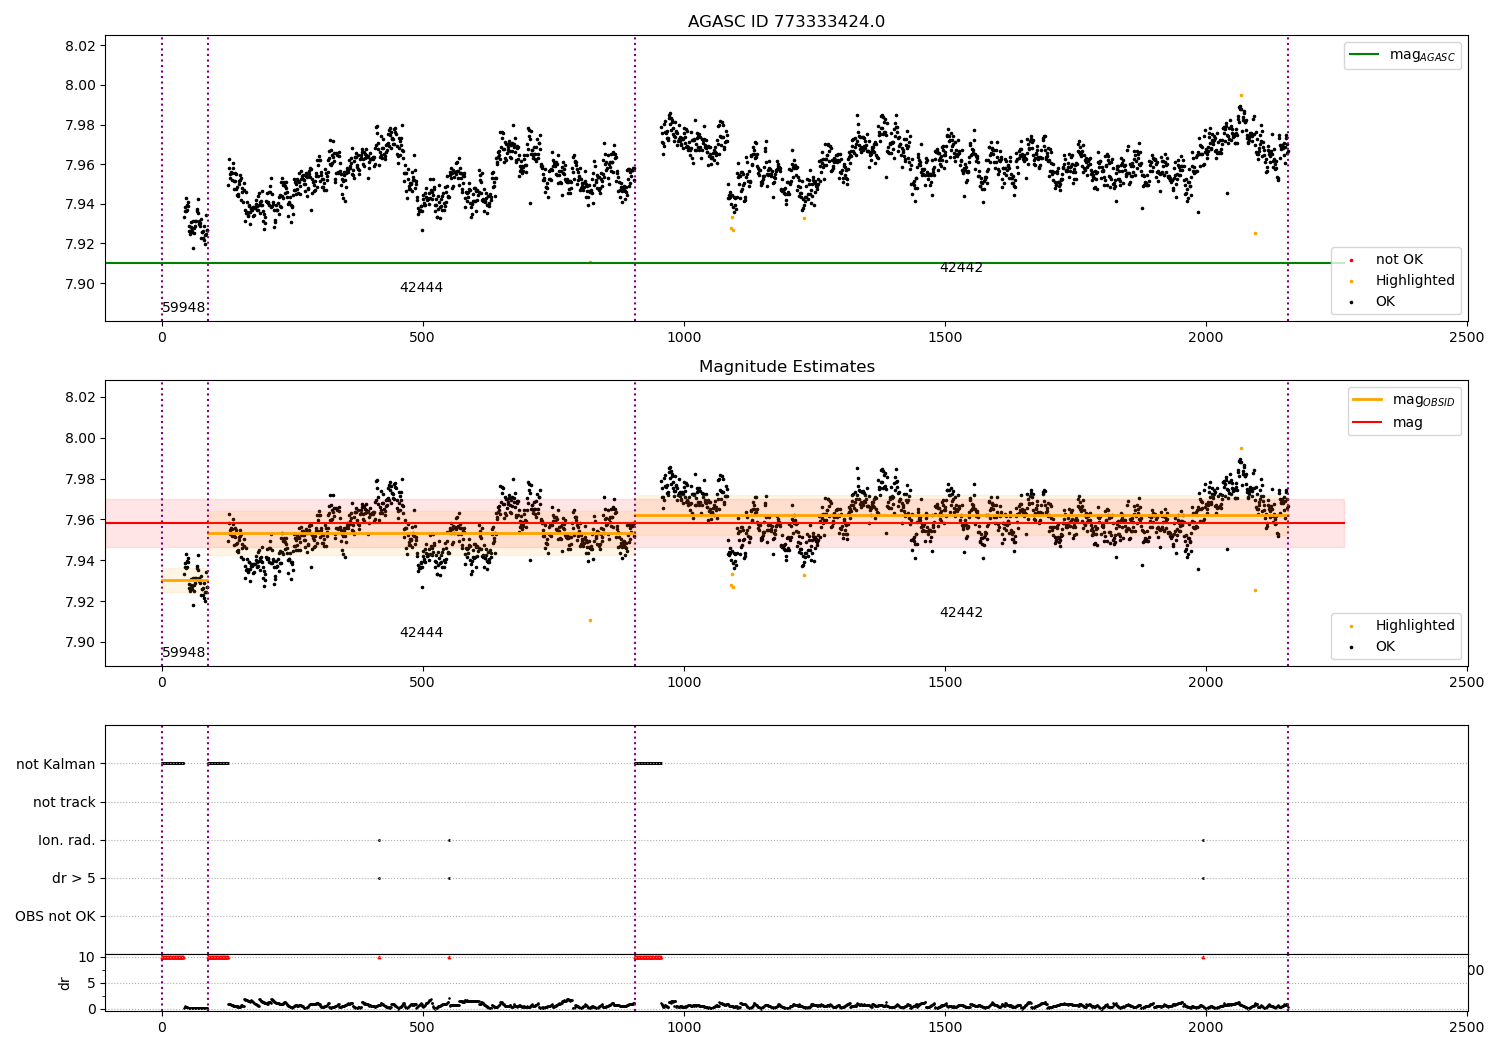Viewport: 1500px width, 1050px height.
Task: Click the 'not OK' red legend marker
Action: coord(1351,260)
